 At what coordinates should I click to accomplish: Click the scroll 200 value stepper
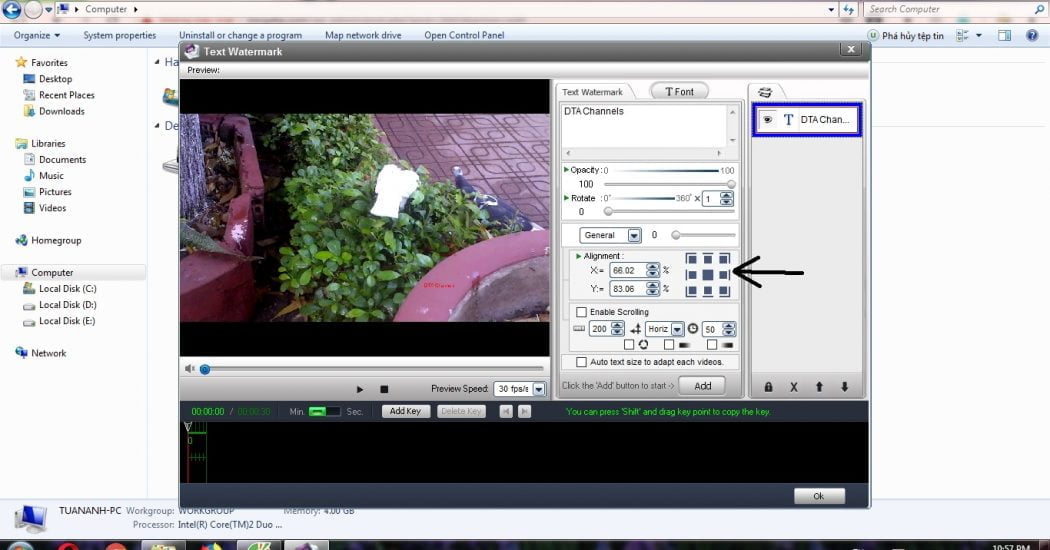click(x=617, y=329)
